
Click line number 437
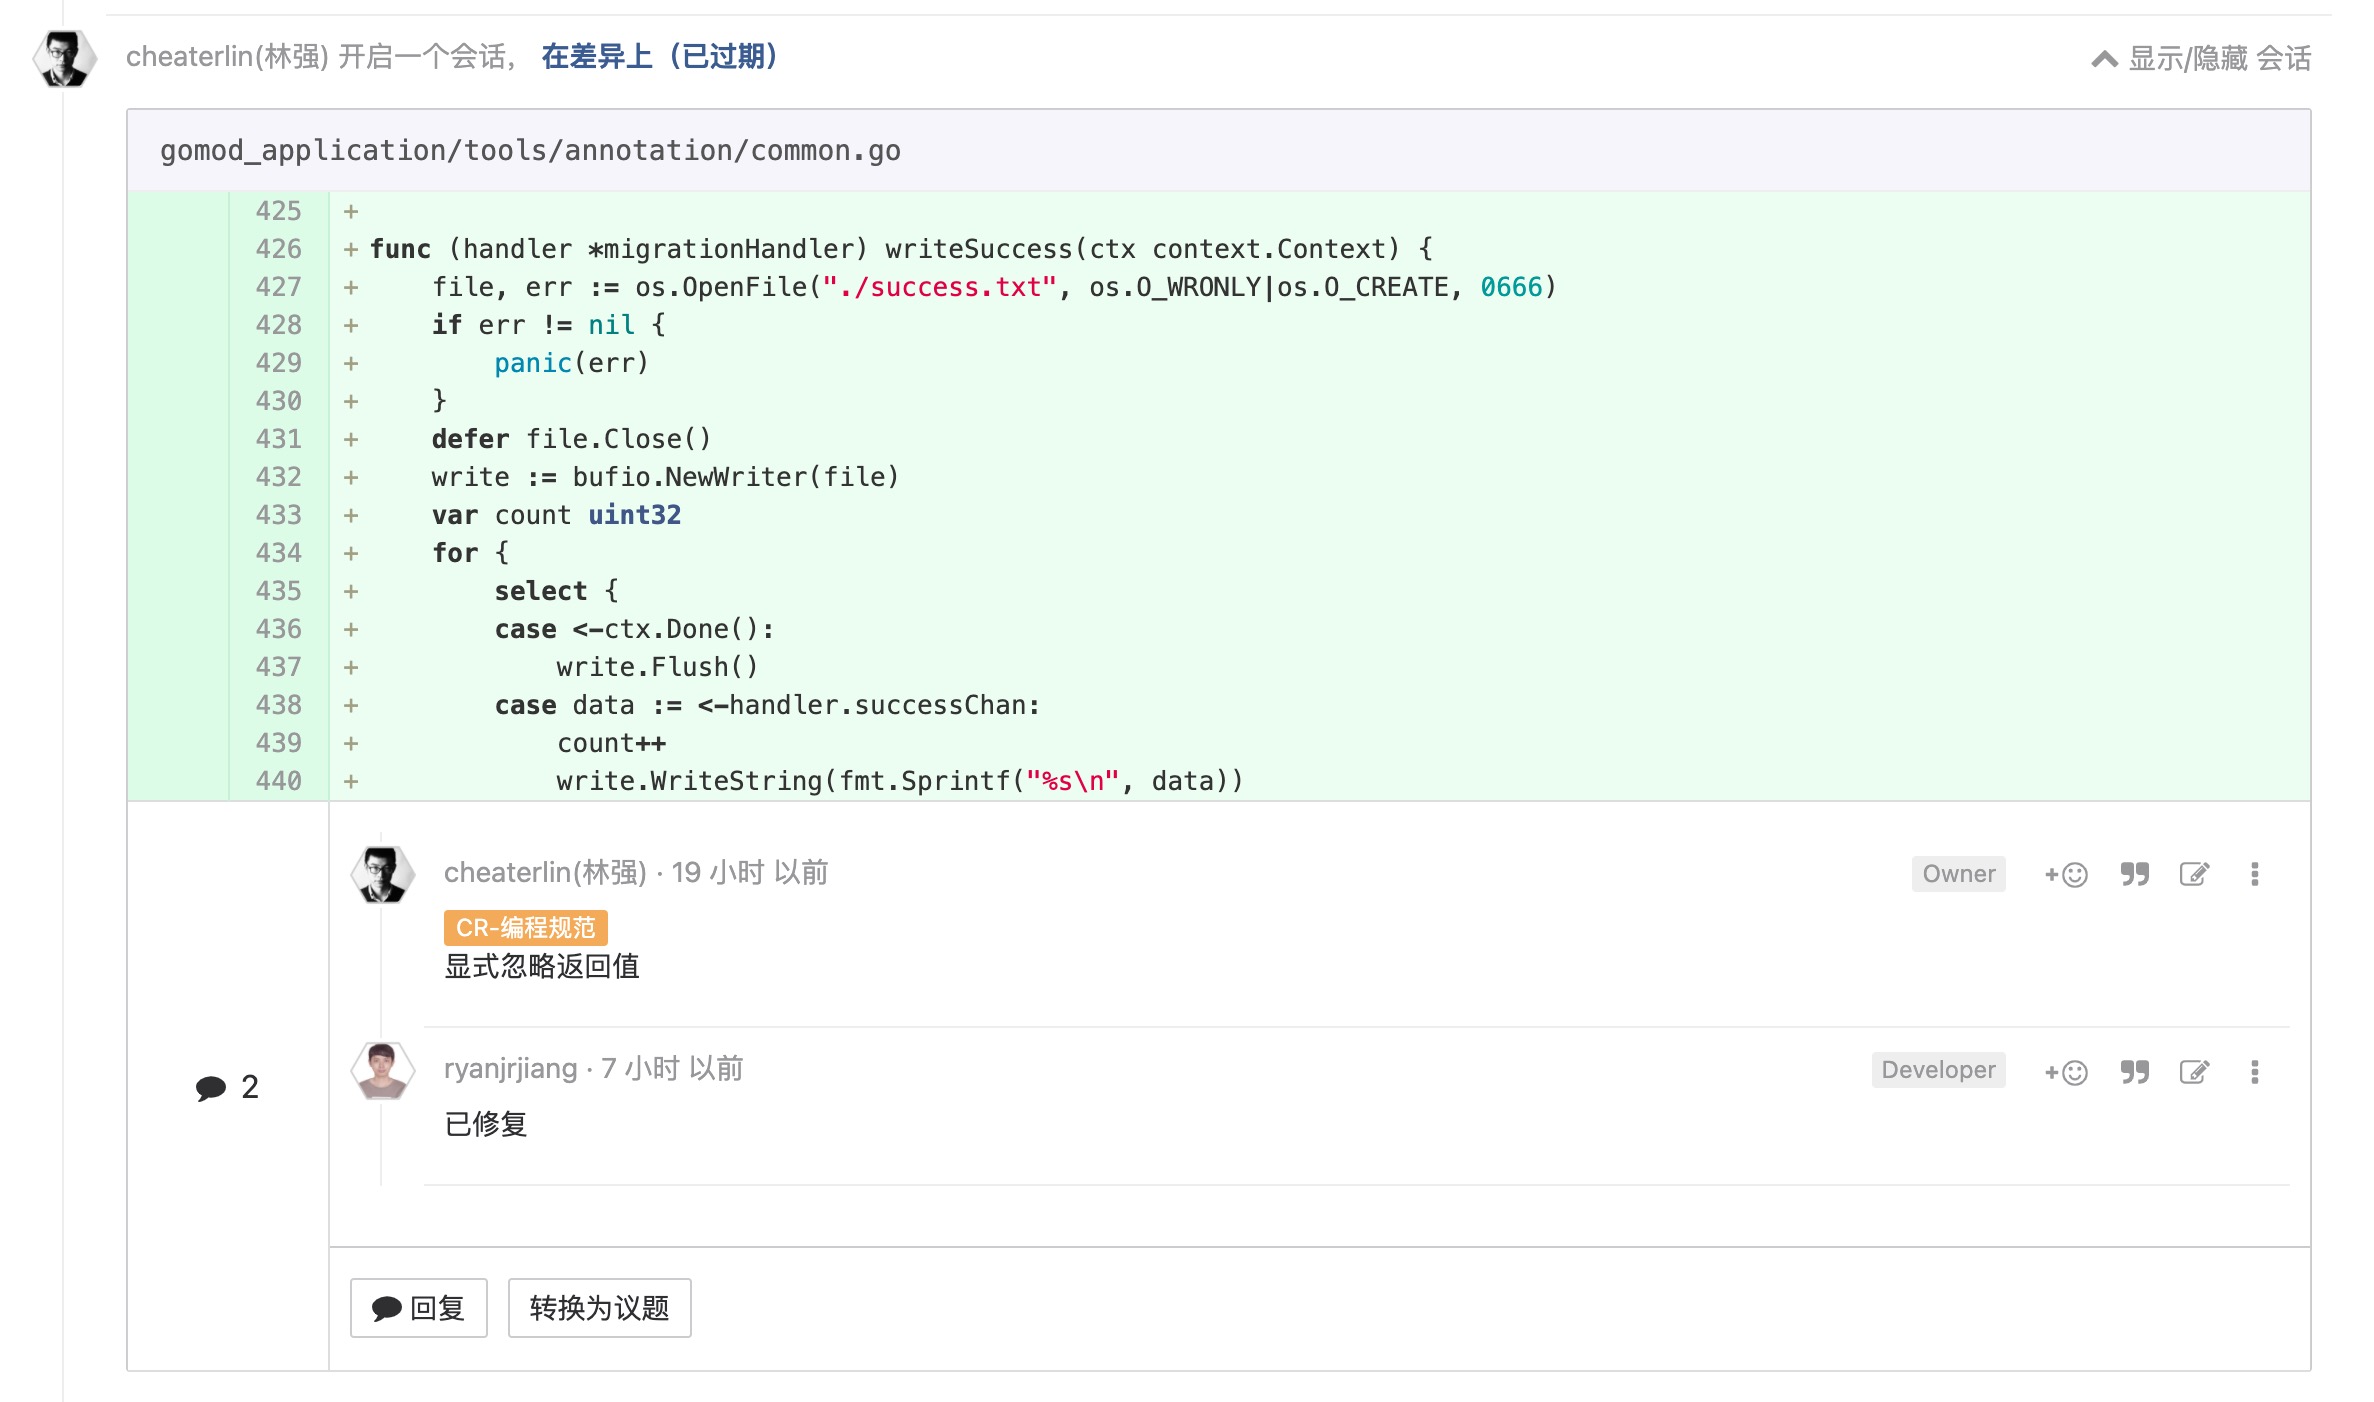click(x=278, y=667)
